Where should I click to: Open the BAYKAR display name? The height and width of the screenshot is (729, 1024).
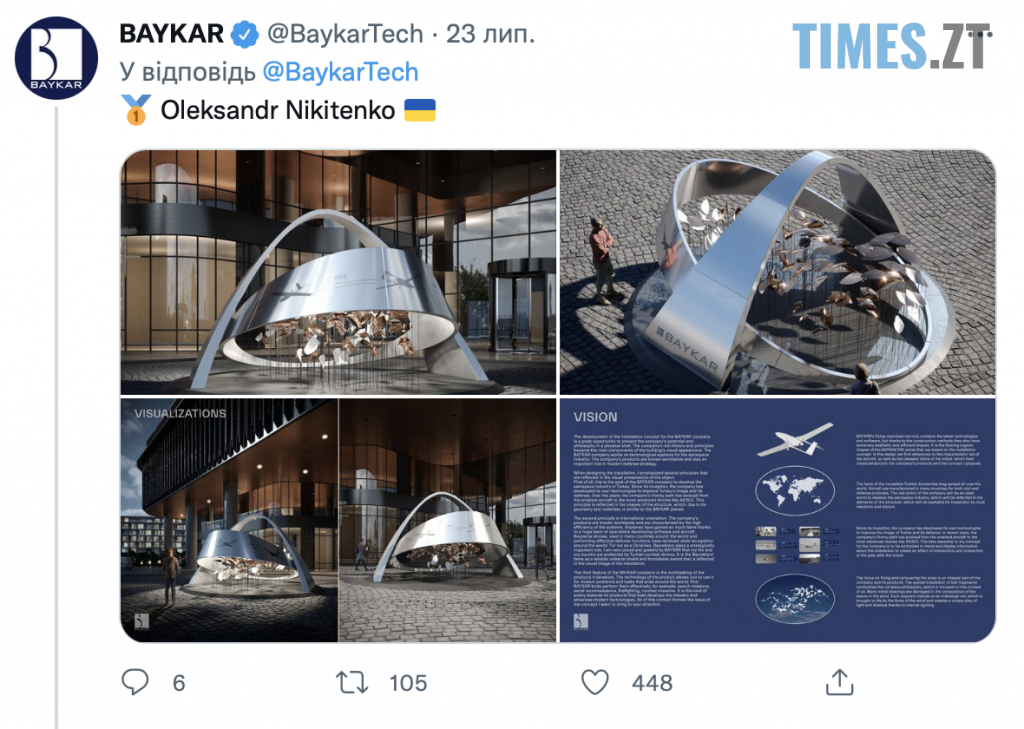[x=172, y=34]
